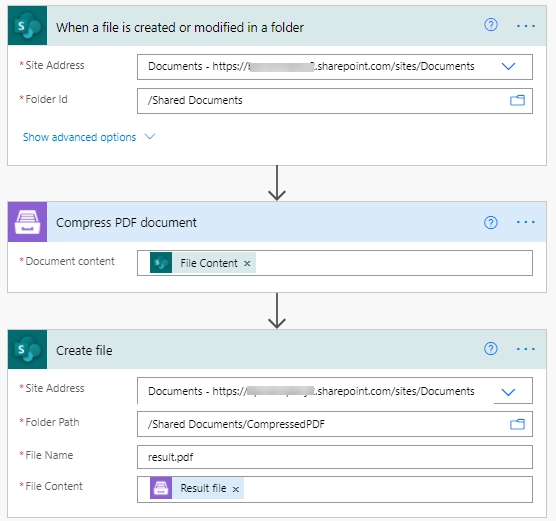Click the SharePoint icon inside File Content token
Screen dimensions: 556x521
(x=161, y=263)
